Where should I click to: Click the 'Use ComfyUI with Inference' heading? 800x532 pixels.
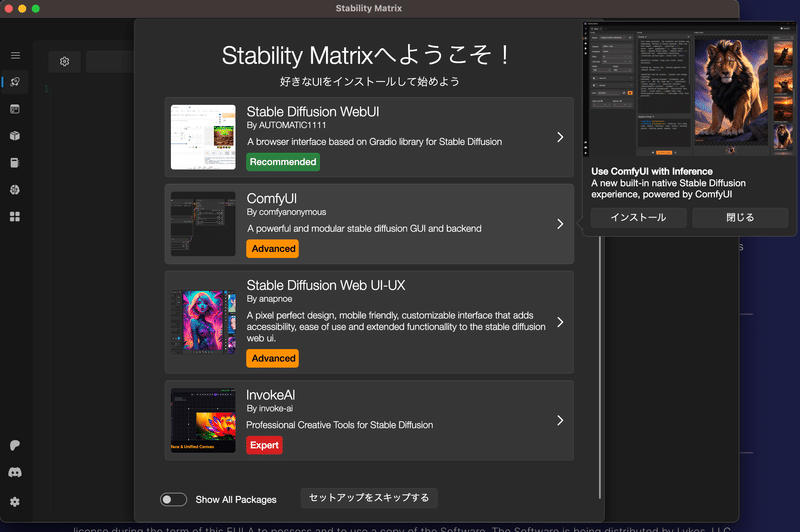(652, 172)
